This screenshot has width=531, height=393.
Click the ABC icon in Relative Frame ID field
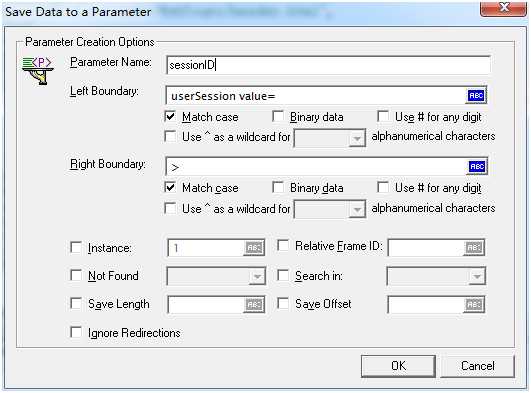473,248
